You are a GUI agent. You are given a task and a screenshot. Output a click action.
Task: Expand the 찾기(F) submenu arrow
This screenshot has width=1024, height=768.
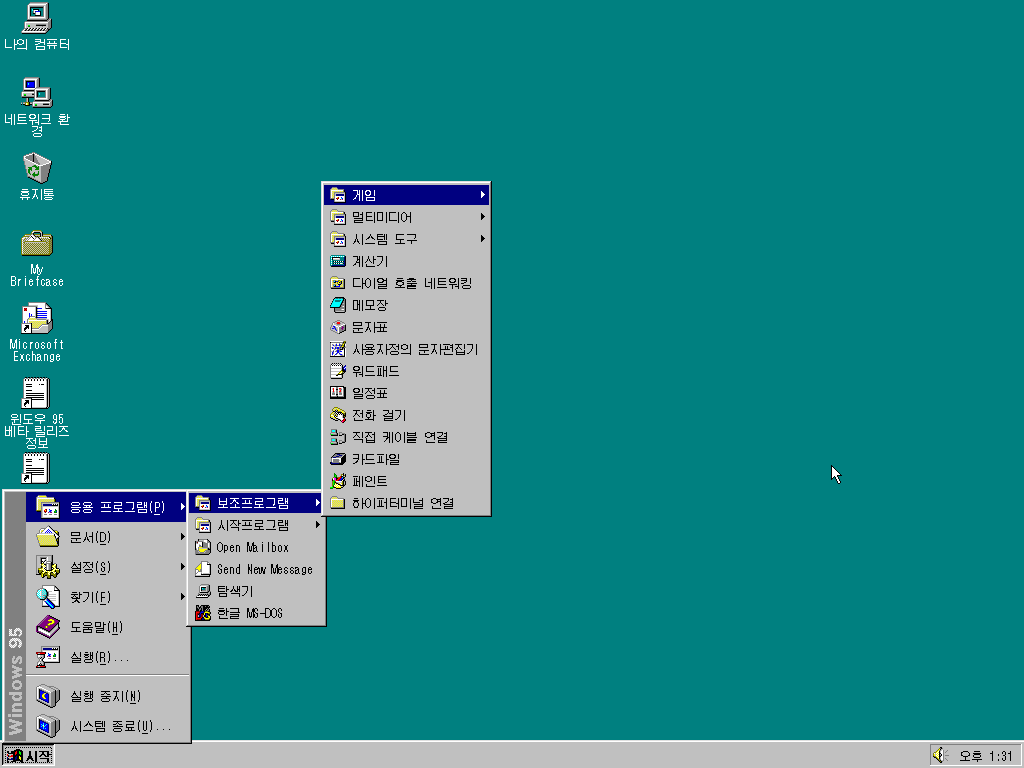pos(182,597)
